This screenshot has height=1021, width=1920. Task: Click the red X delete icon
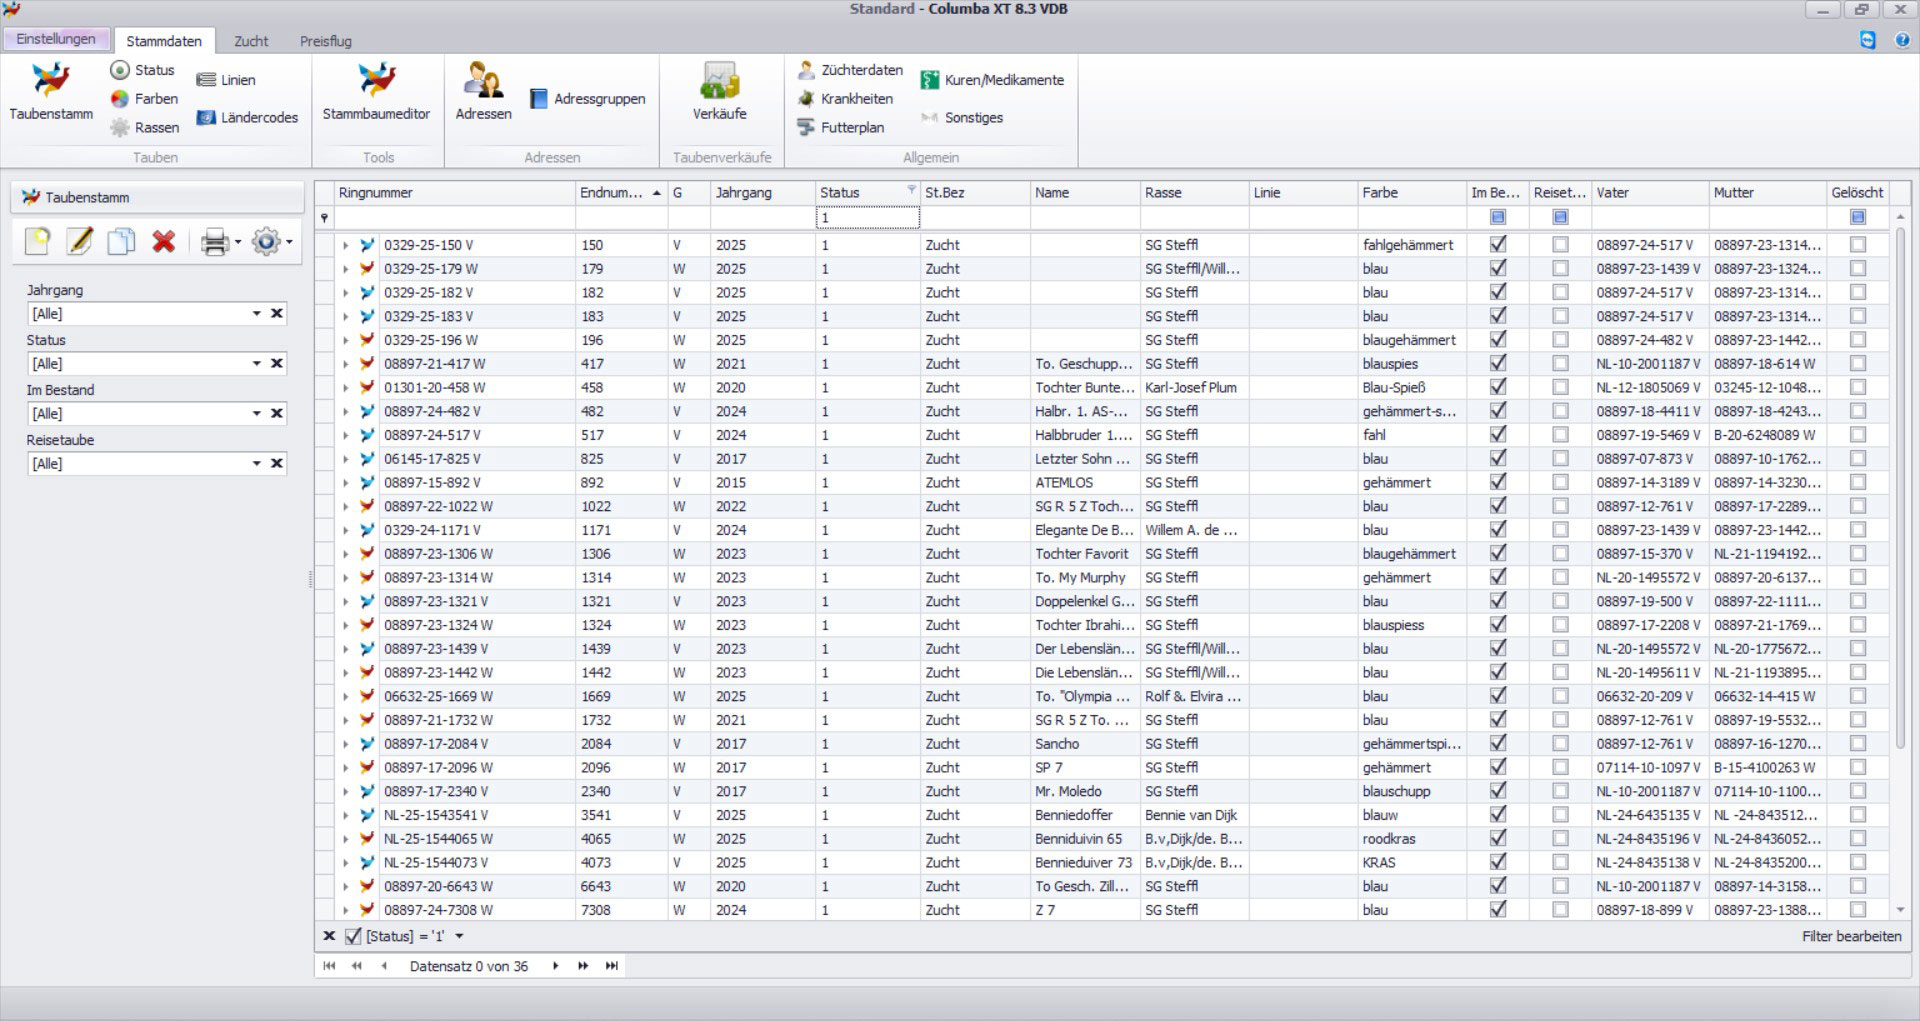pyautogui.click(x=164, y=242)
